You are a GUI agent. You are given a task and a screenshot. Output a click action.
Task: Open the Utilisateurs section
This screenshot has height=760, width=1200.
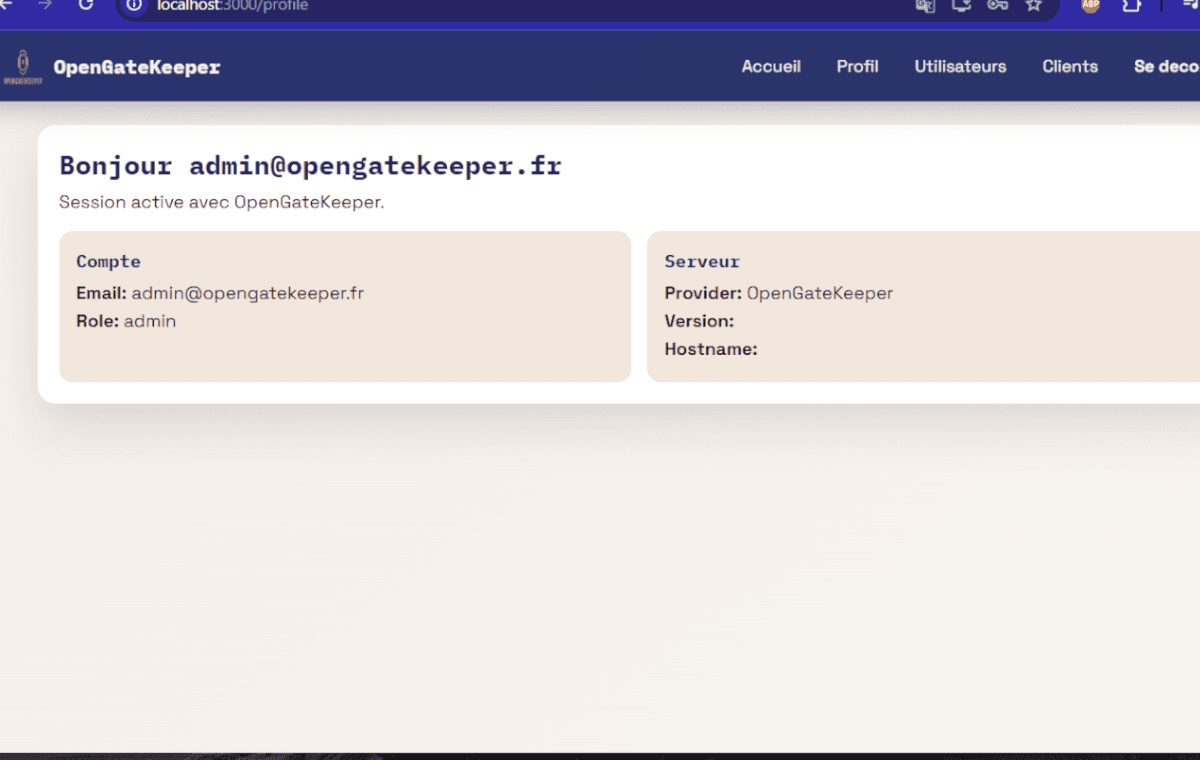(960, 66)
